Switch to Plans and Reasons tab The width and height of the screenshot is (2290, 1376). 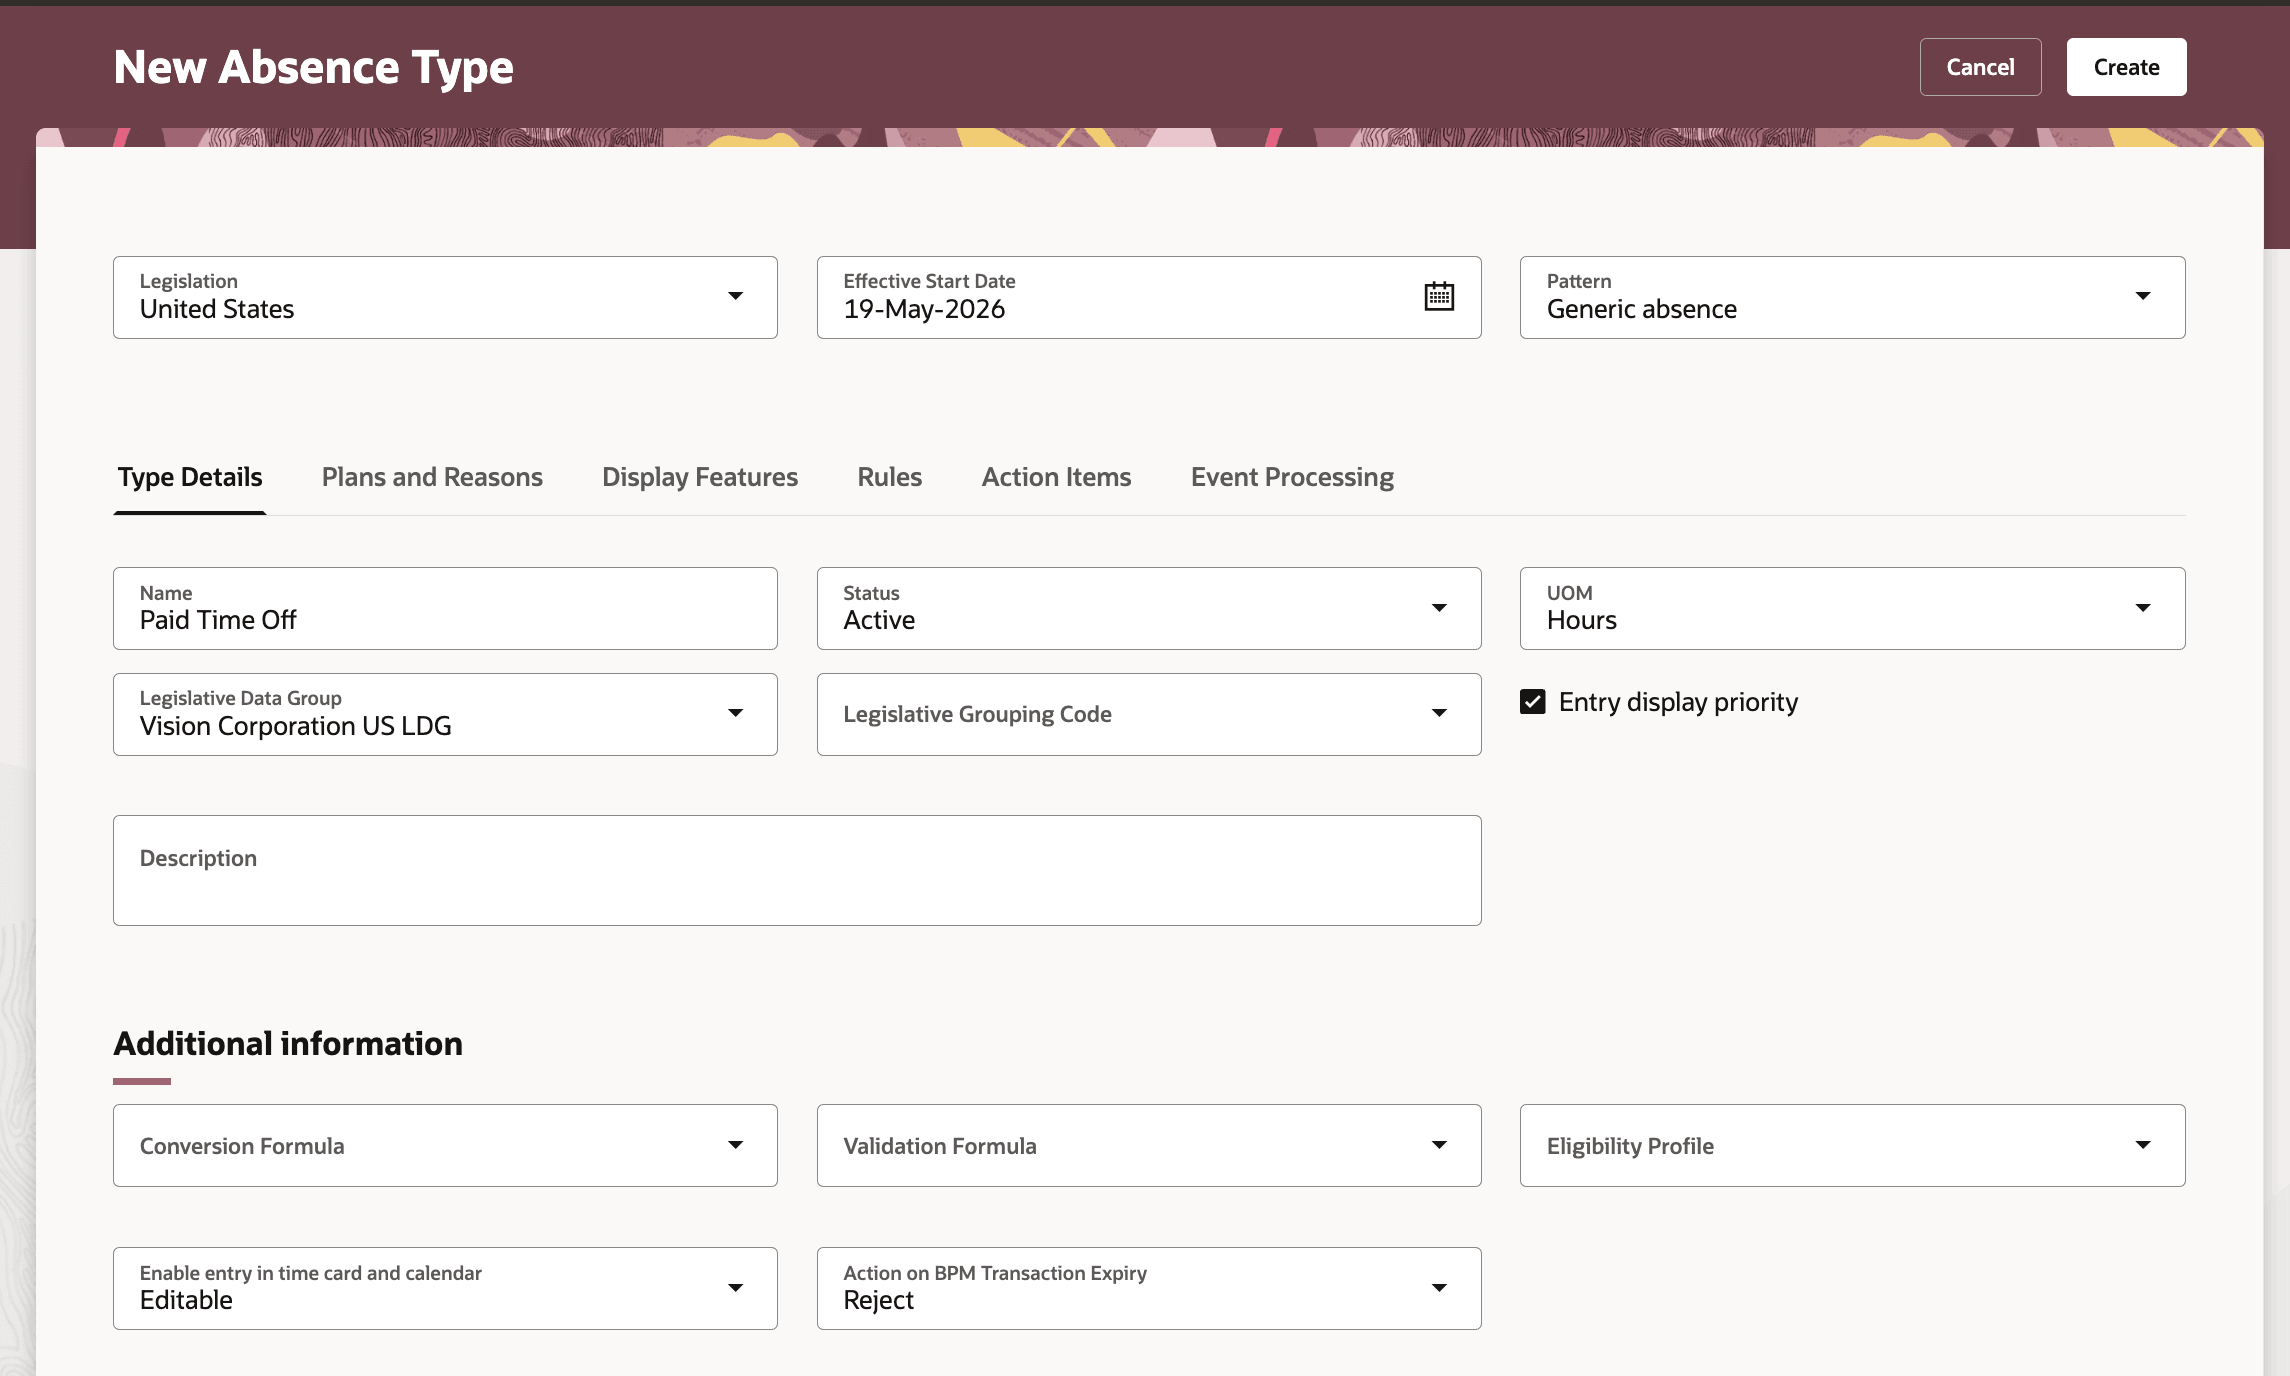pos(432,477)
